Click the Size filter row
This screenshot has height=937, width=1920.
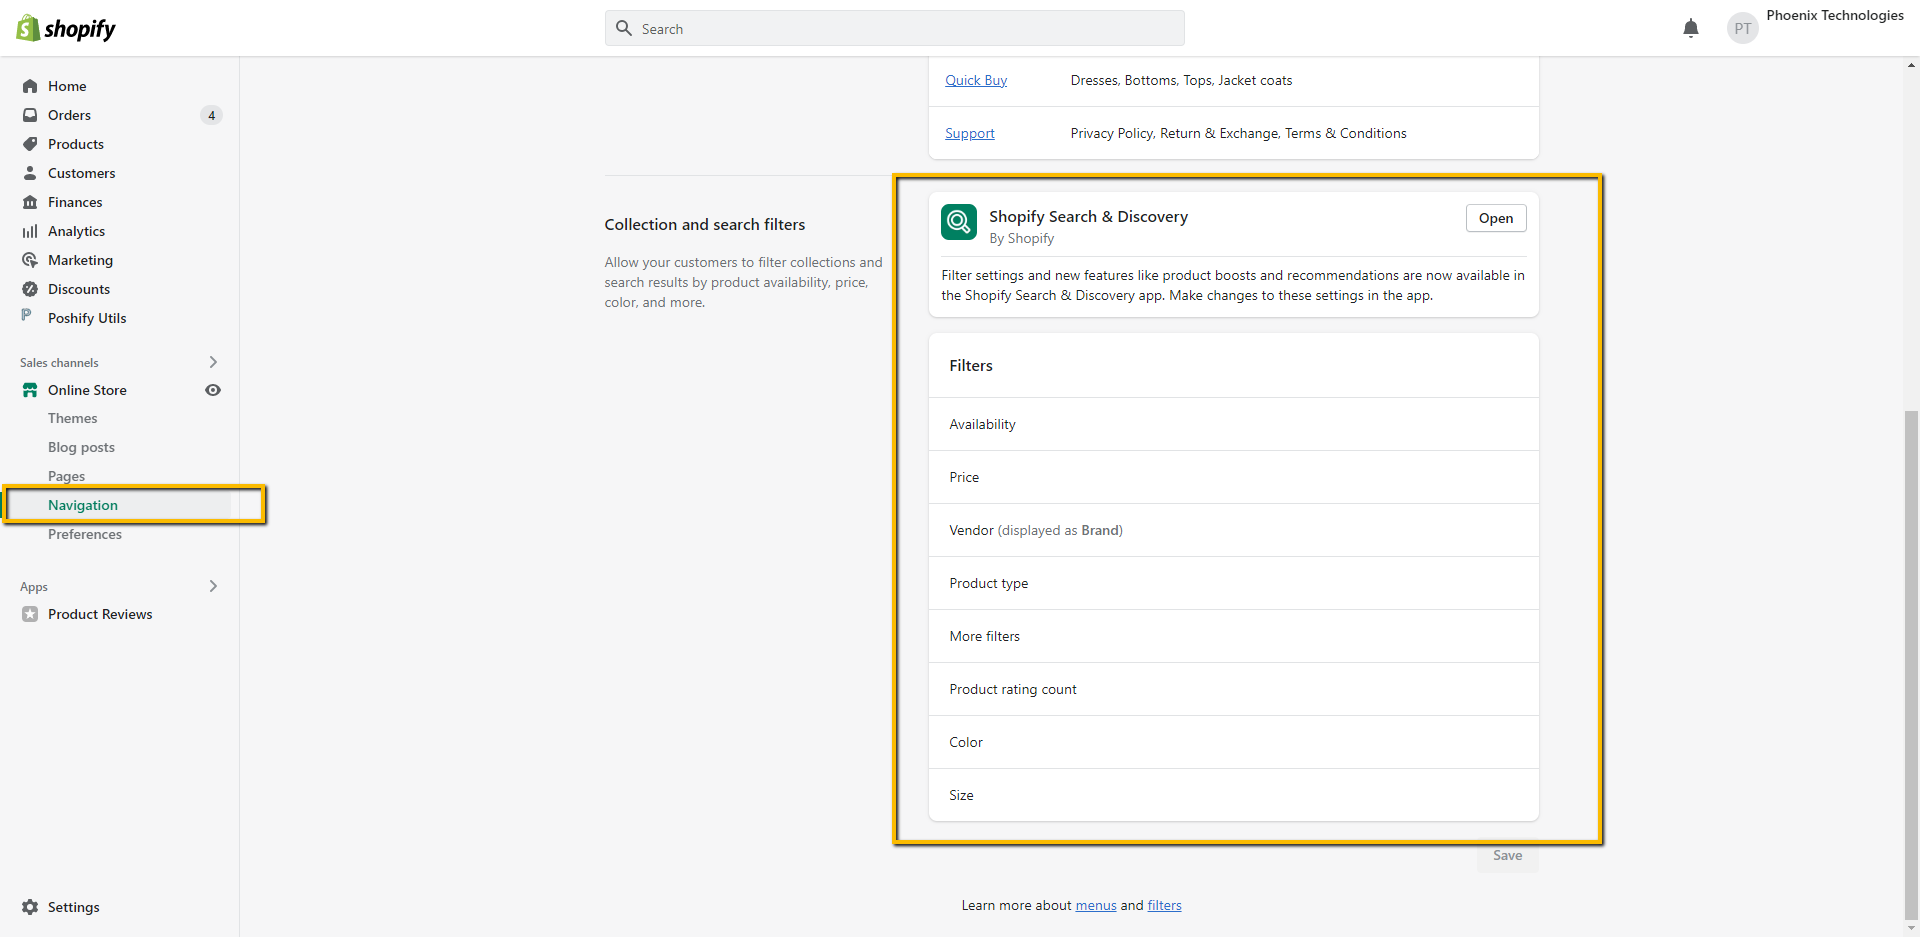1234,795
